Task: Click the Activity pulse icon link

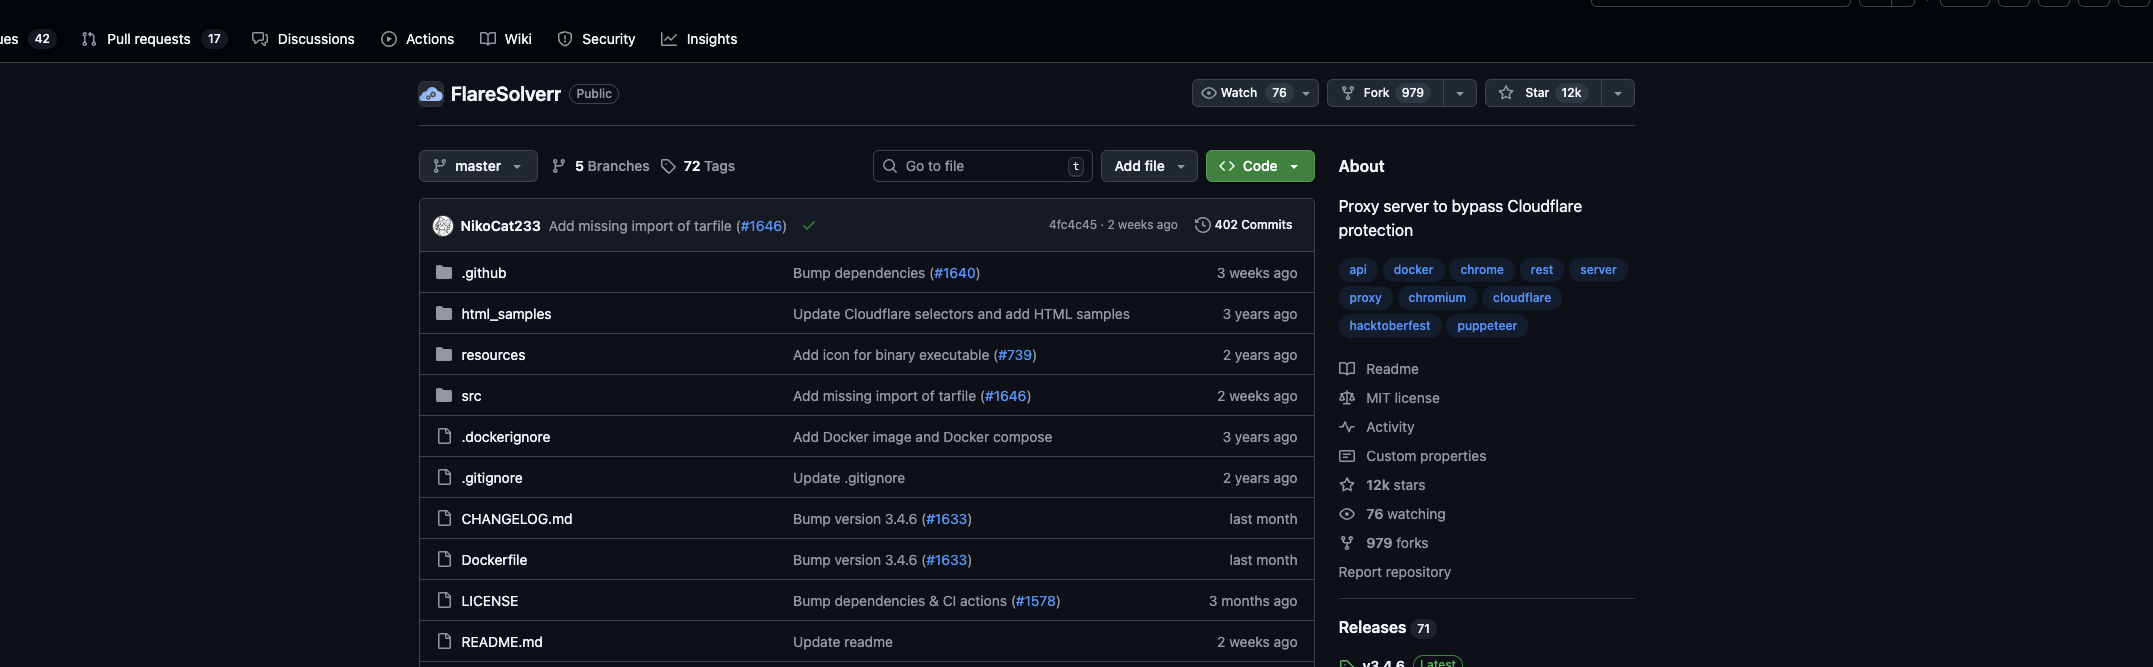Action: click(x=1347, y=427)
